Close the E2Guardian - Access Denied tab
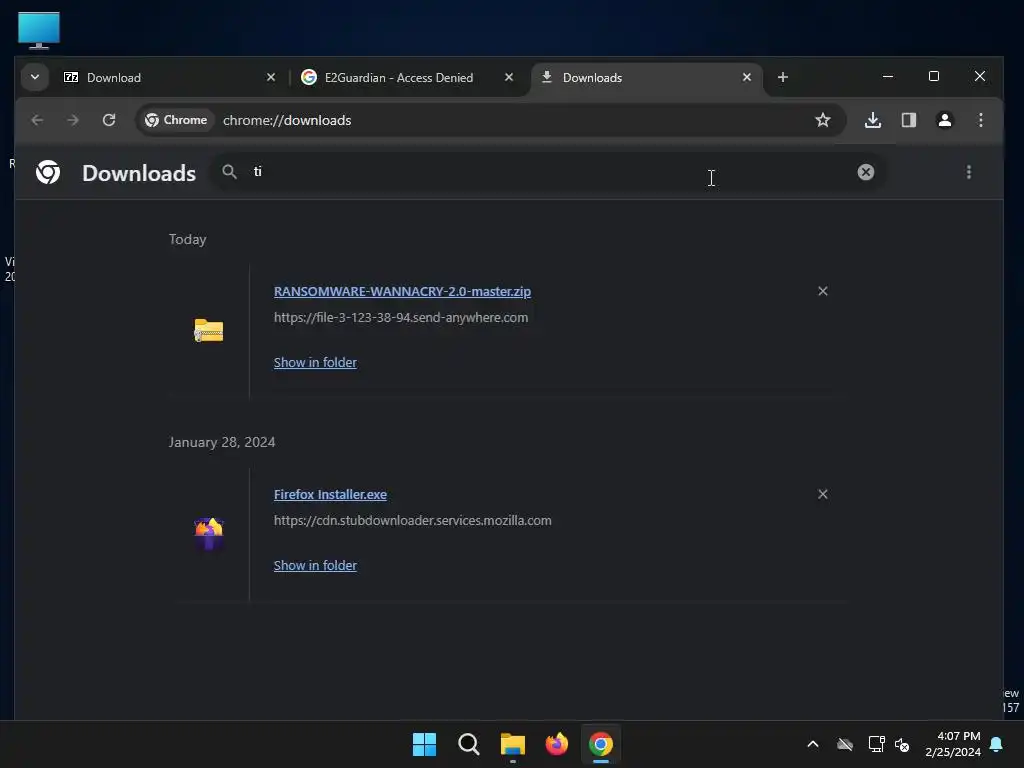This screenshot has width=1024, height=768. click(x=509, y=77)
